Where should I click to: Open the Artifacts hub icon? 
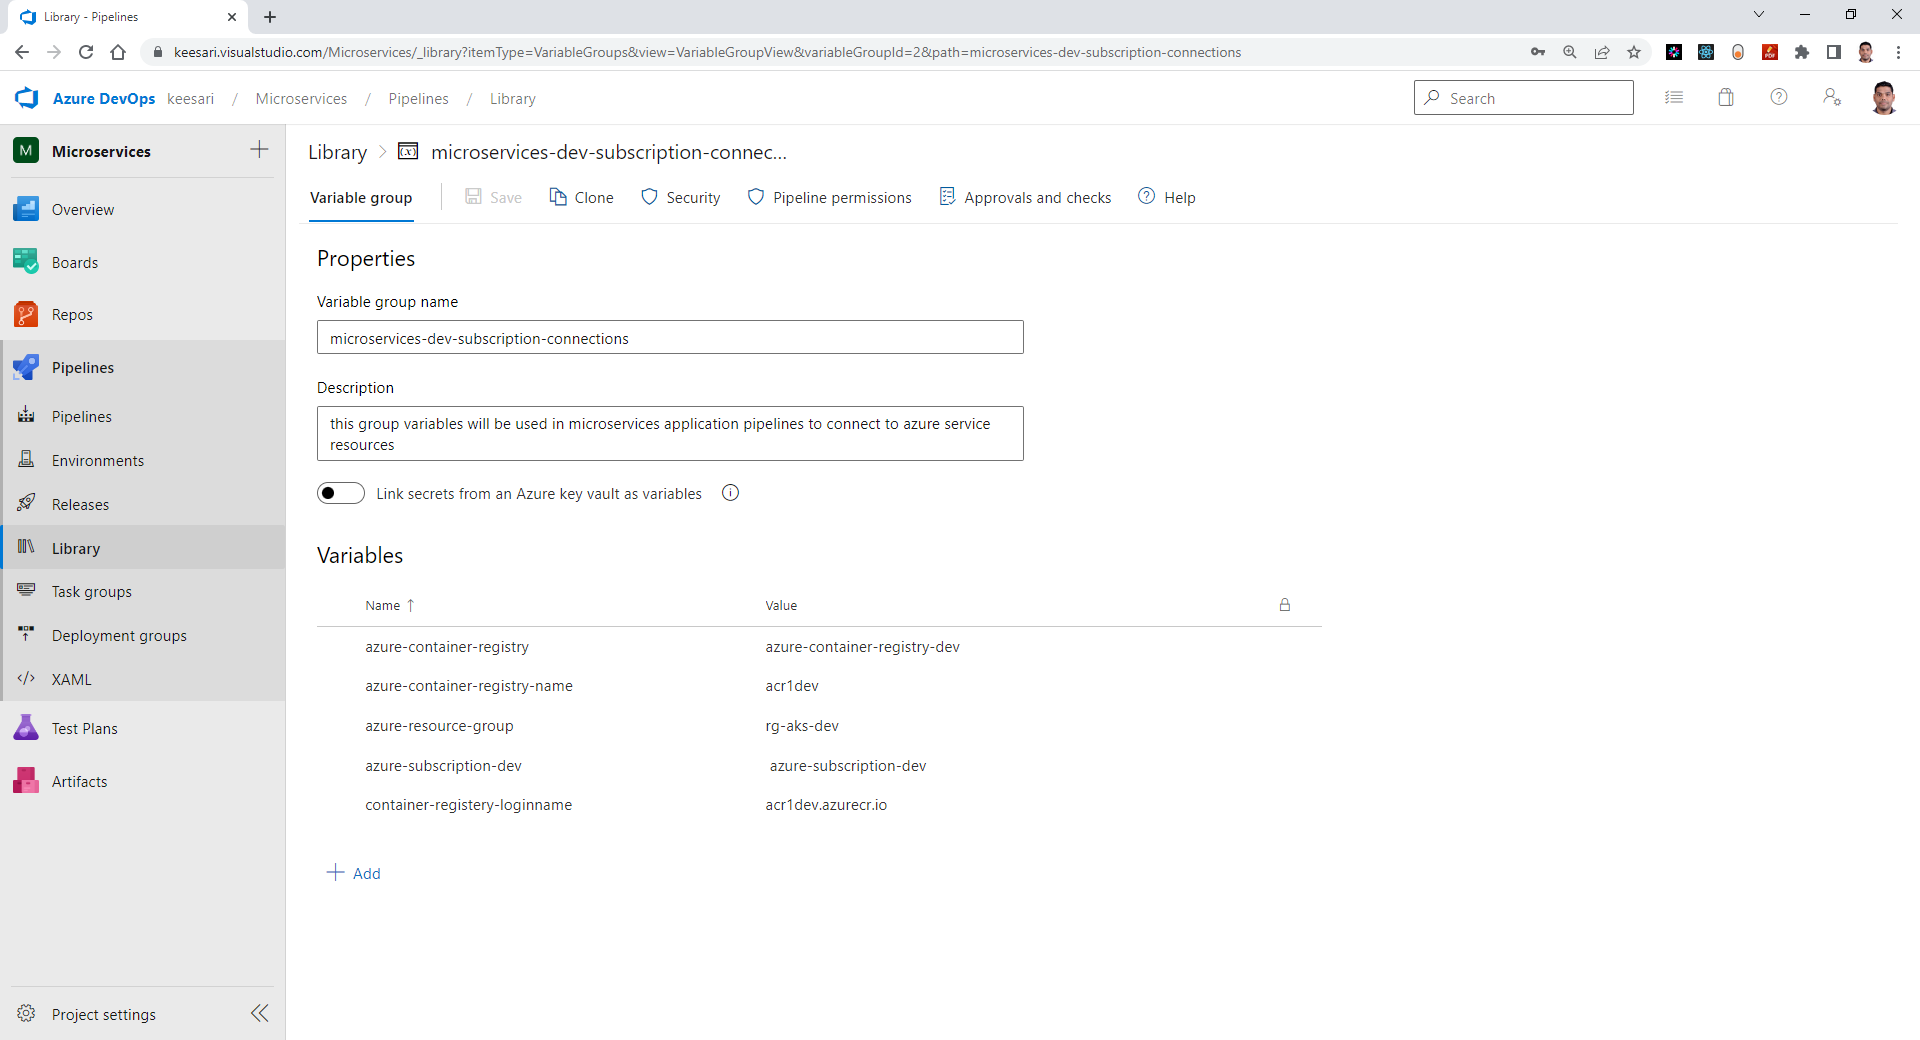26,781
